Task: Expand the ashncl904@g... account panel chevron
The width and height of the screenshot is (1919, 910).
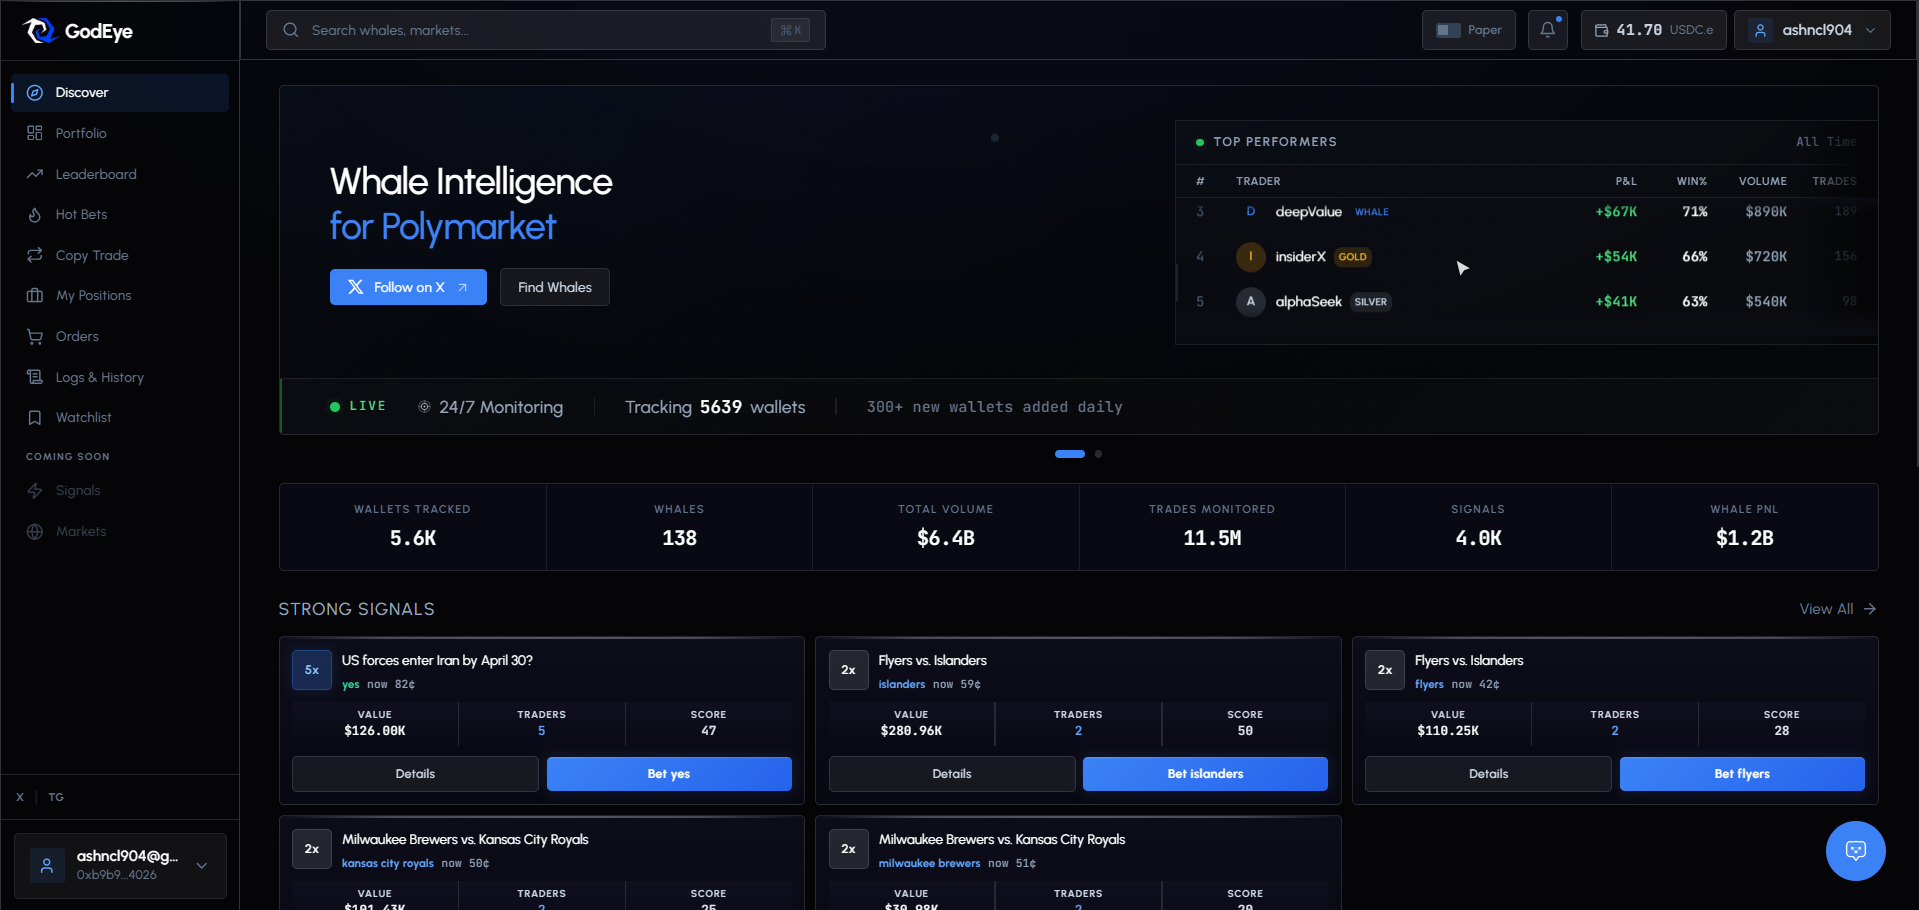Action: (x=201, y=866)
